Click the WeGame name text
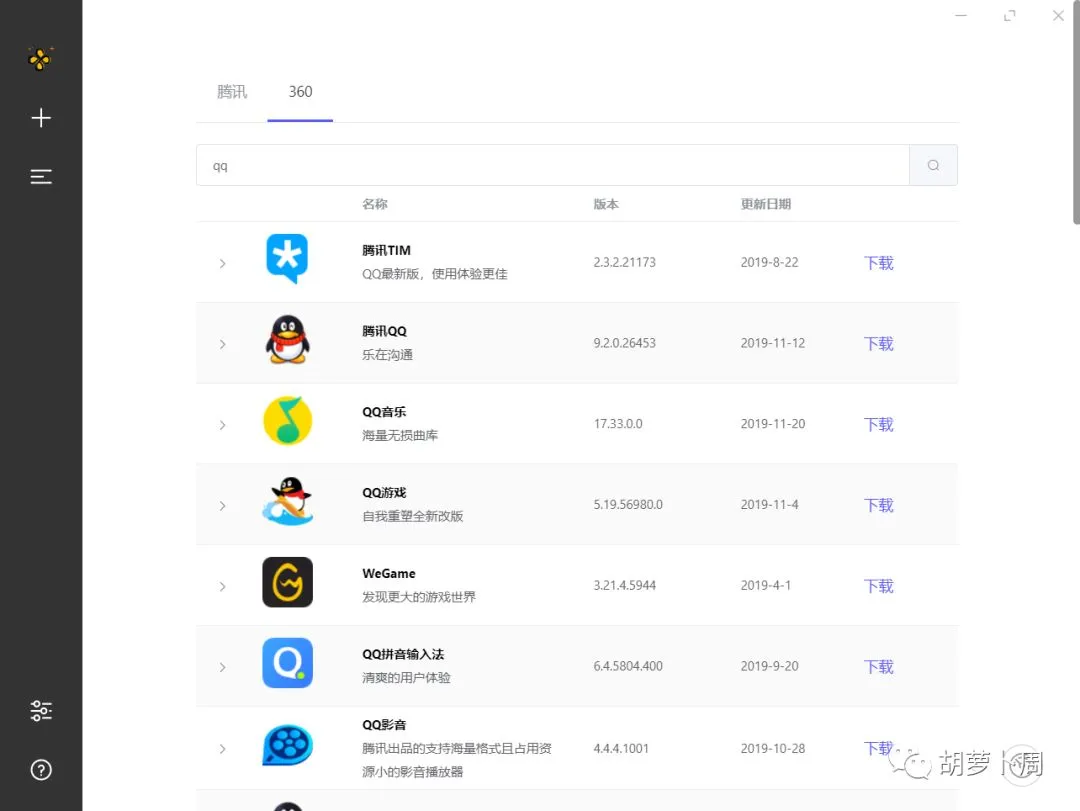This screenshot has height=811, width=1080. point(388,573)
